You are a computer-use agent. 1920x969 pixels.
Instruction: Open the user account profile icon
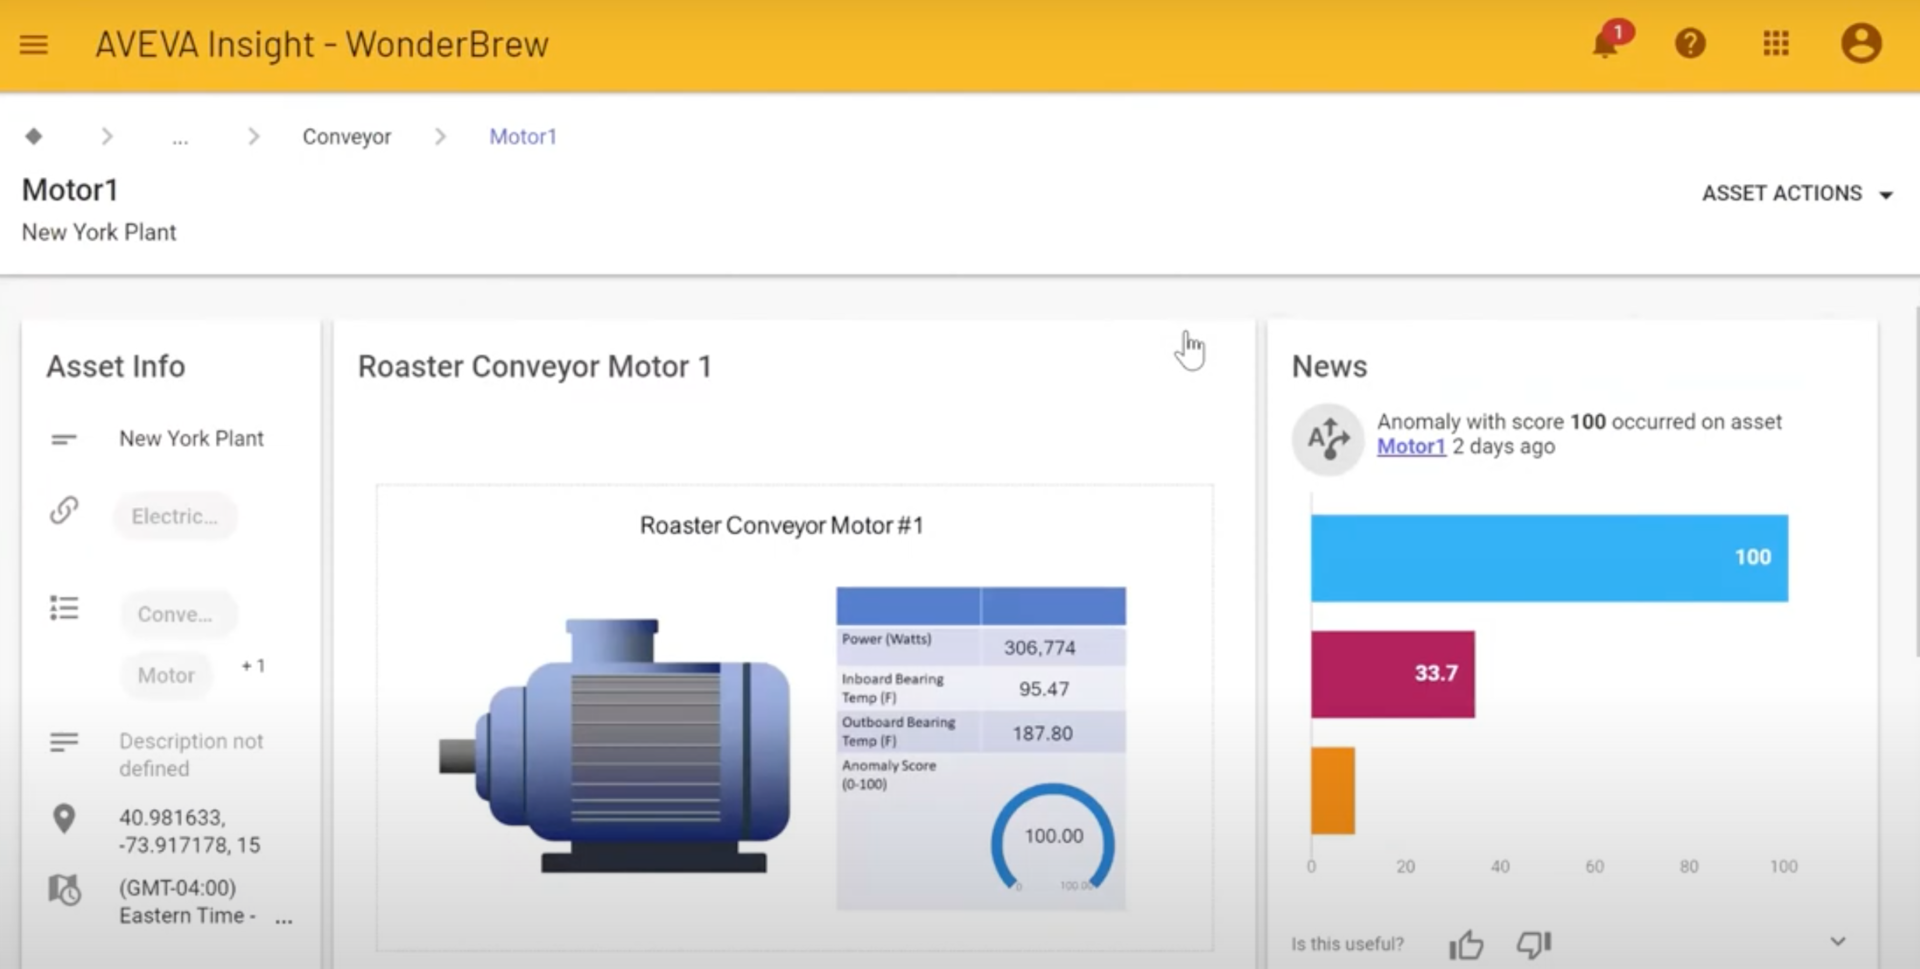[x=1861, y=44]
